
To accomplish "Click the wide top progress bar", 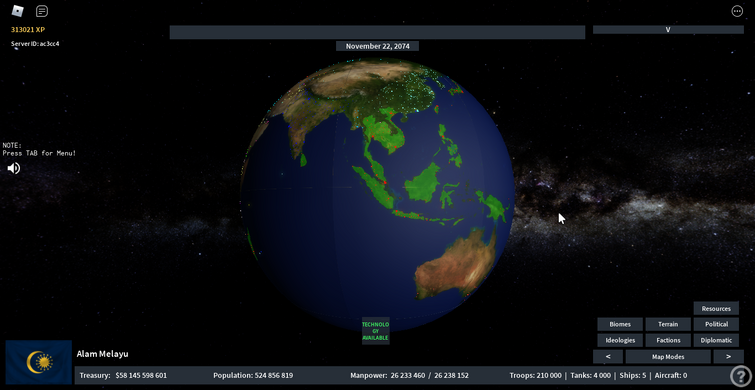I will [x=377, y=32].
